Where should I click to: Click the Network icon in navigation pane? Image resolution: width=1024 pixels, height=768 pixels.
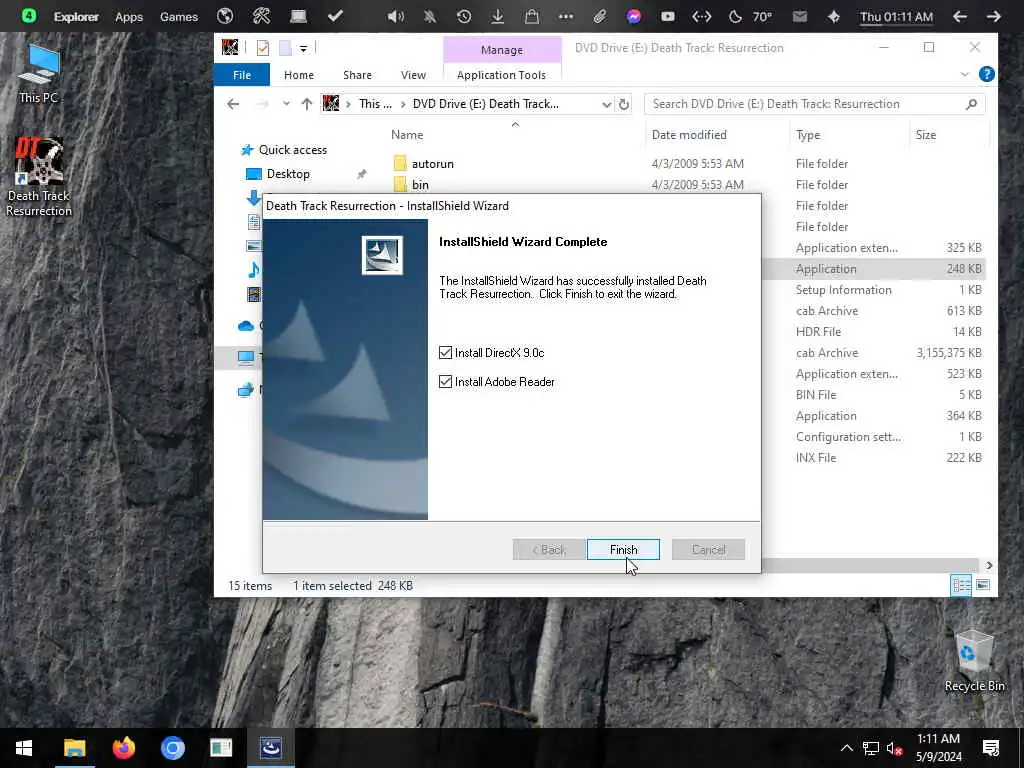click(x=246, y=390)
